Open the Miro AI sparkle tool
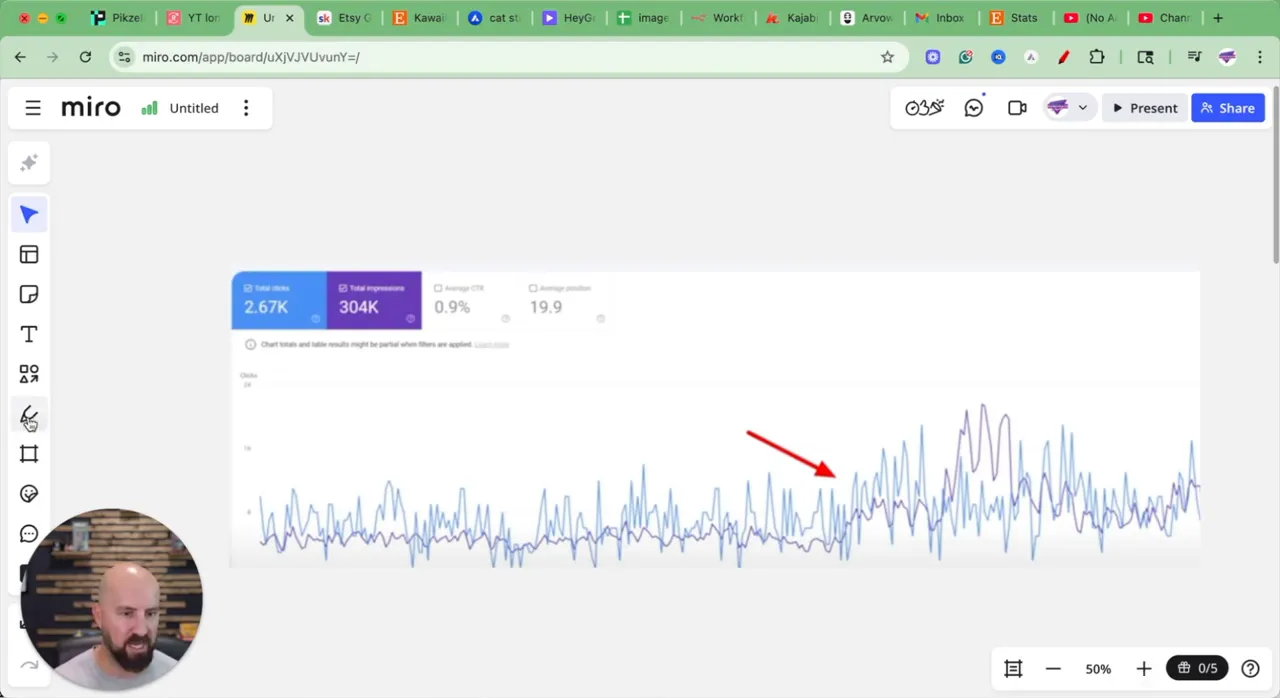This screenshot has width=1280, height=698. (x=29, y=163)
